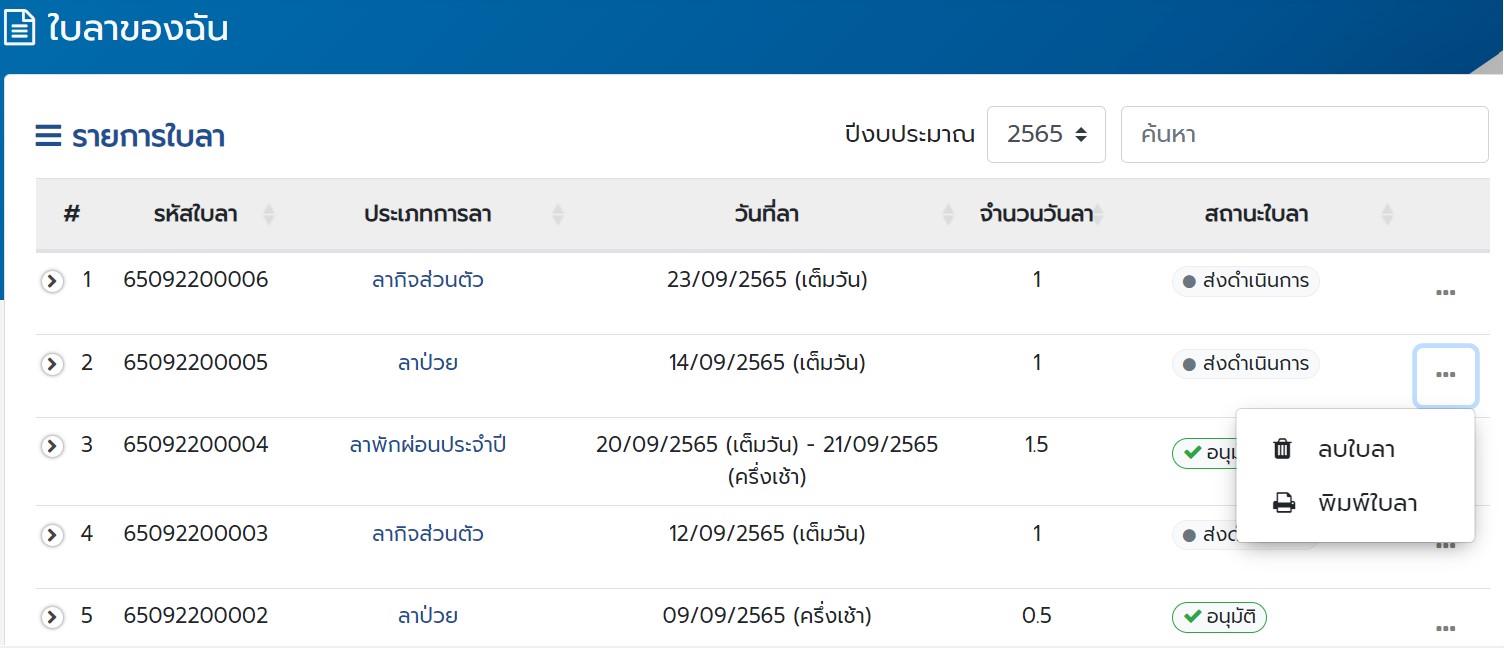The height and width of the screenshot is (648, 1504).
Task: Click the ลาป่วย link in row 2
Action: (x=428, y=363)
